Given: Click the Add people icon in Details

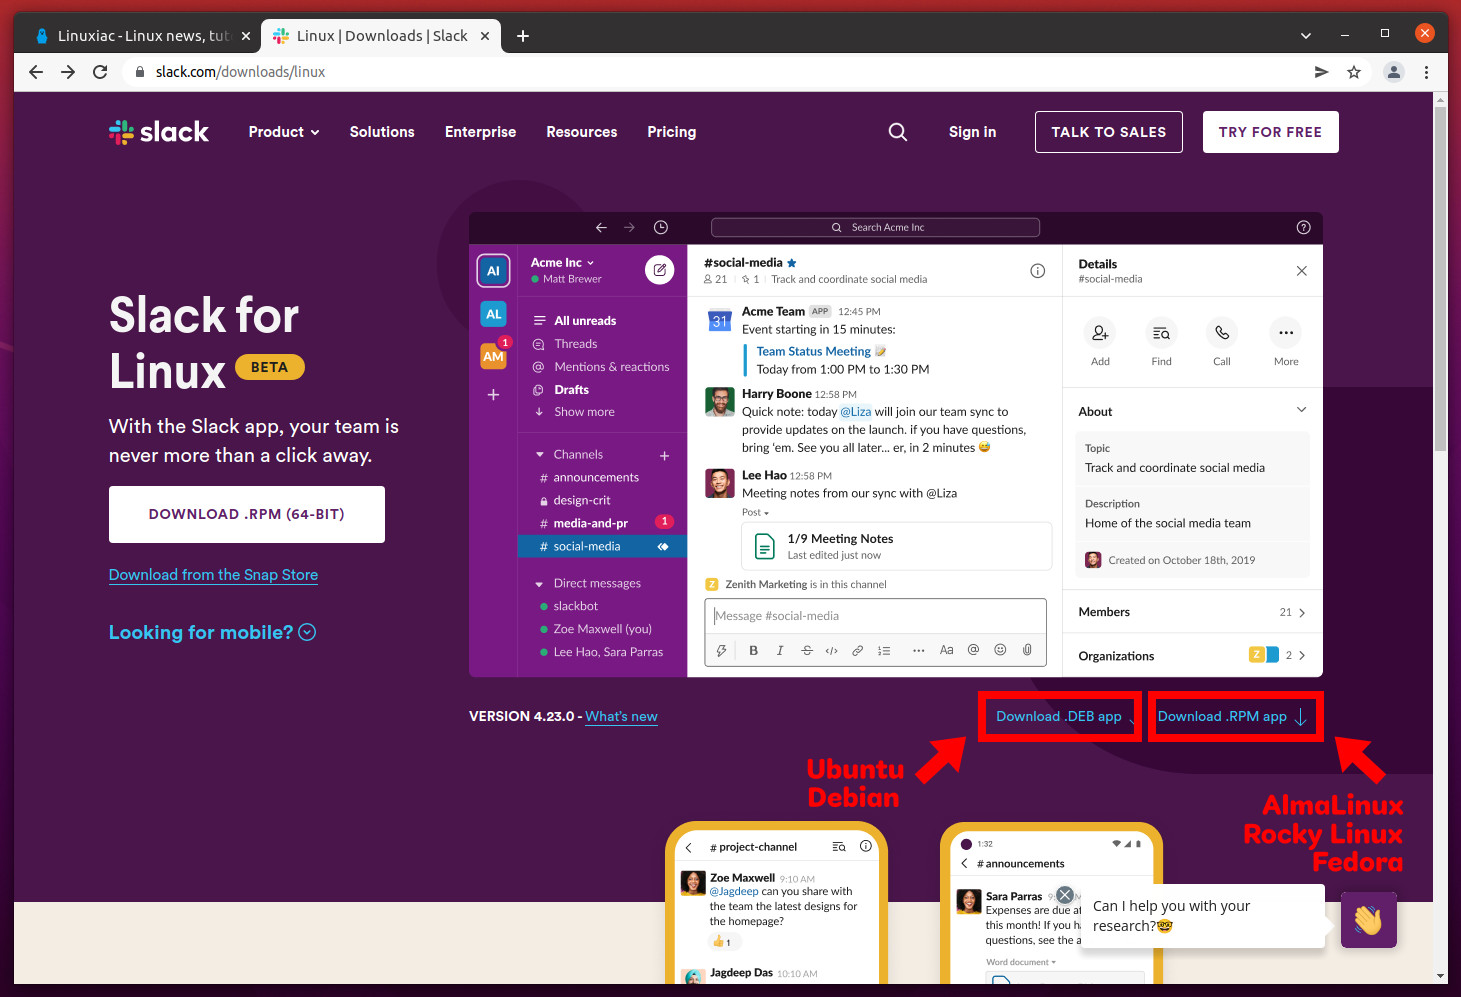Looking at the screenshot, I should 1100,333.
